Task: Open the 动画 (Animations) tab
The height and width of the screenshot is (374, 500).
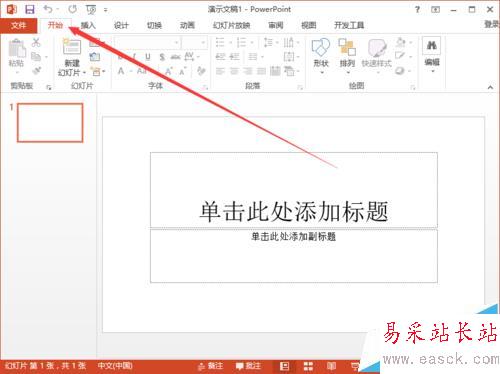Action: point(187,25)
